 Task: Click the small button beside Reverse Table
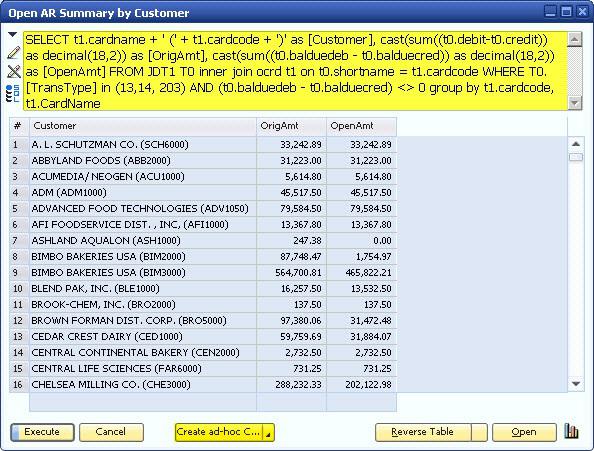479,432
